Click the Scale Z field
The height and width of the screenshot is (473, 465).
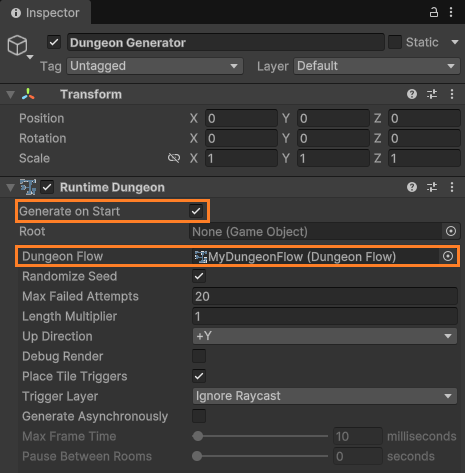[x=424, y=158]
